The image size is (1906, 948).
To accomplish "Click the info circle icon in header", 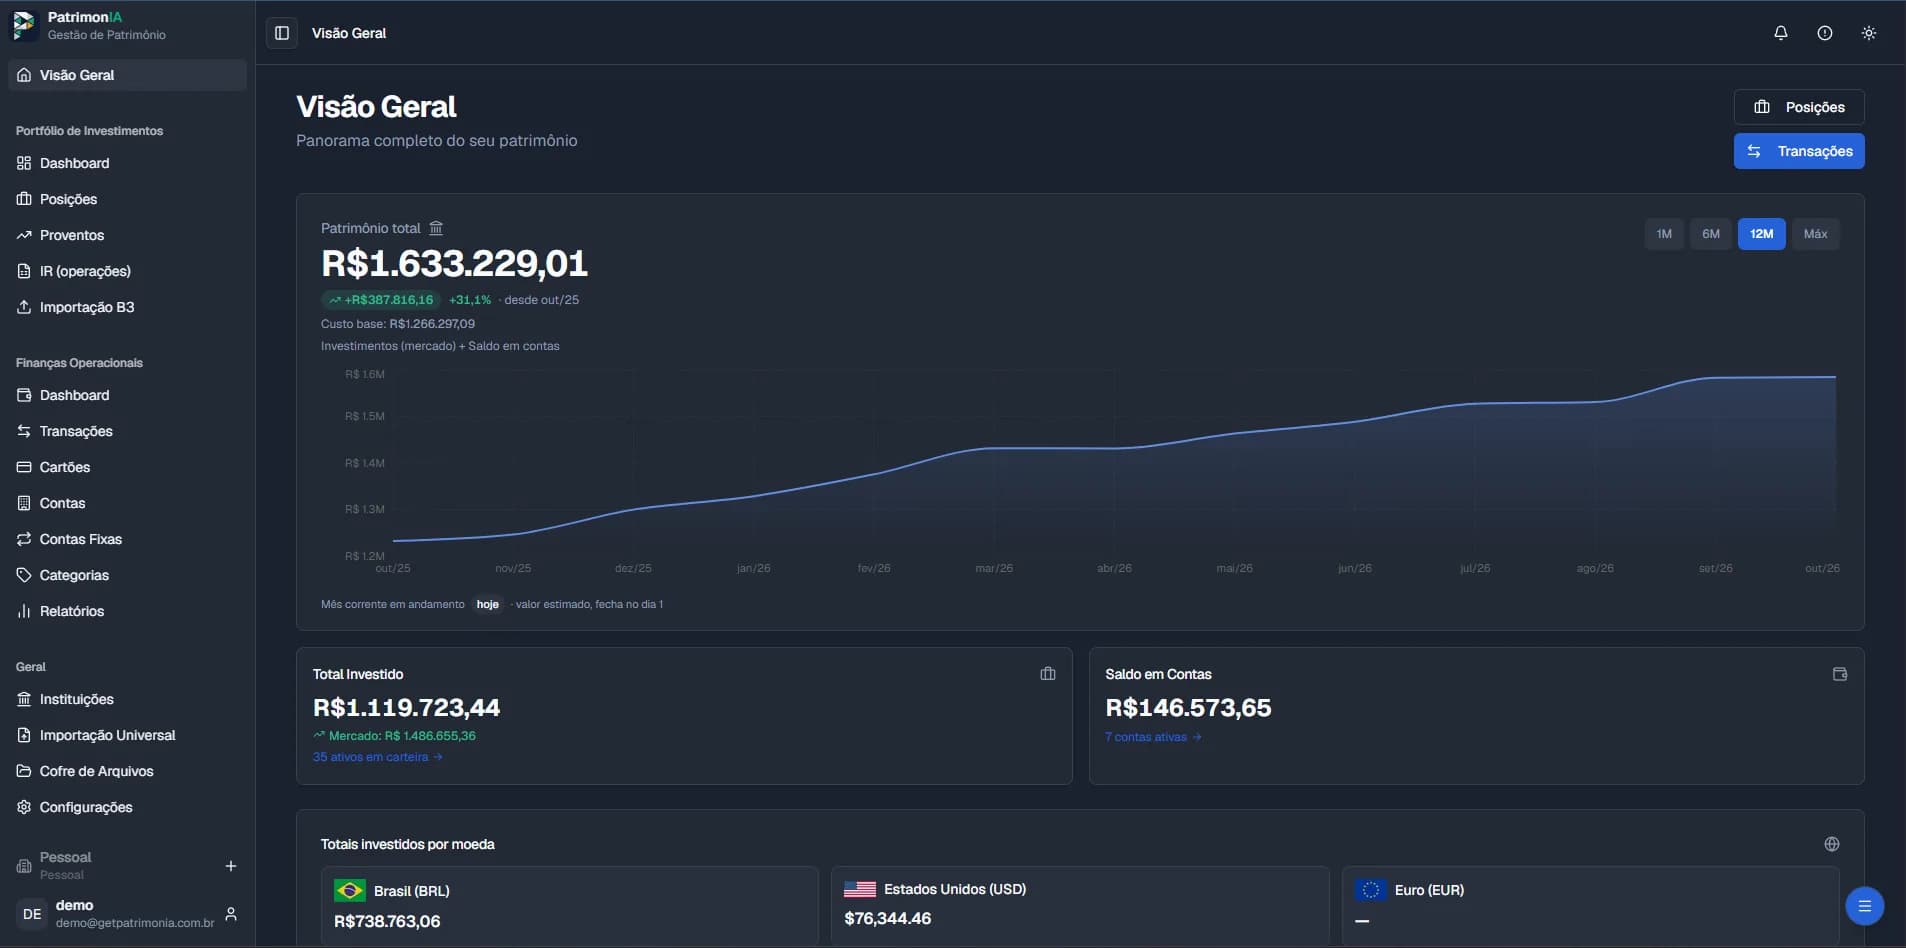I will click(1825, 33).
